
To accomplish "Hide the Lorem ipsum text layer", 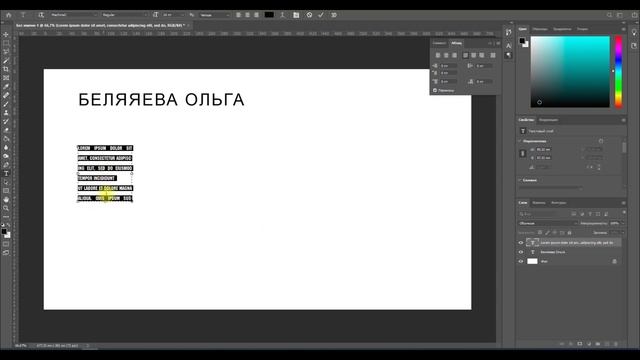I will (521, 243).
